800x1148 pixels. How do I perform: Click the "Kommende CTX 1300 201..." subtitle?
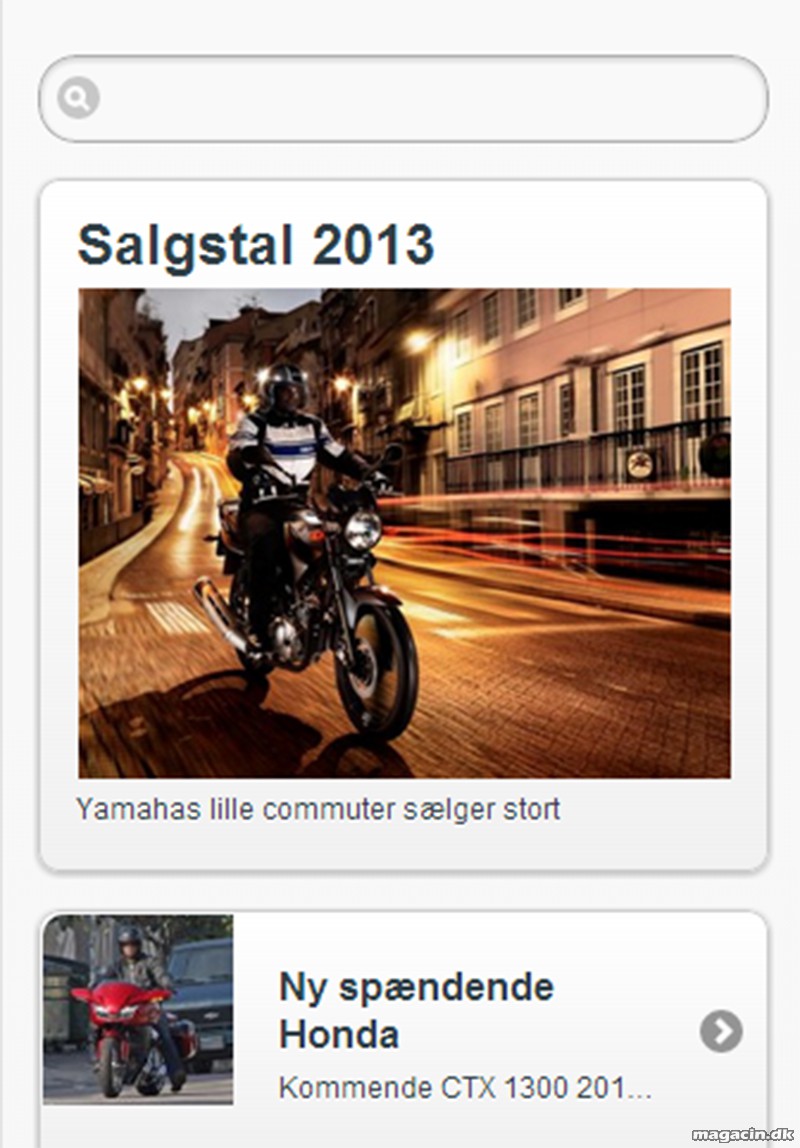(x=465, y=1088)
